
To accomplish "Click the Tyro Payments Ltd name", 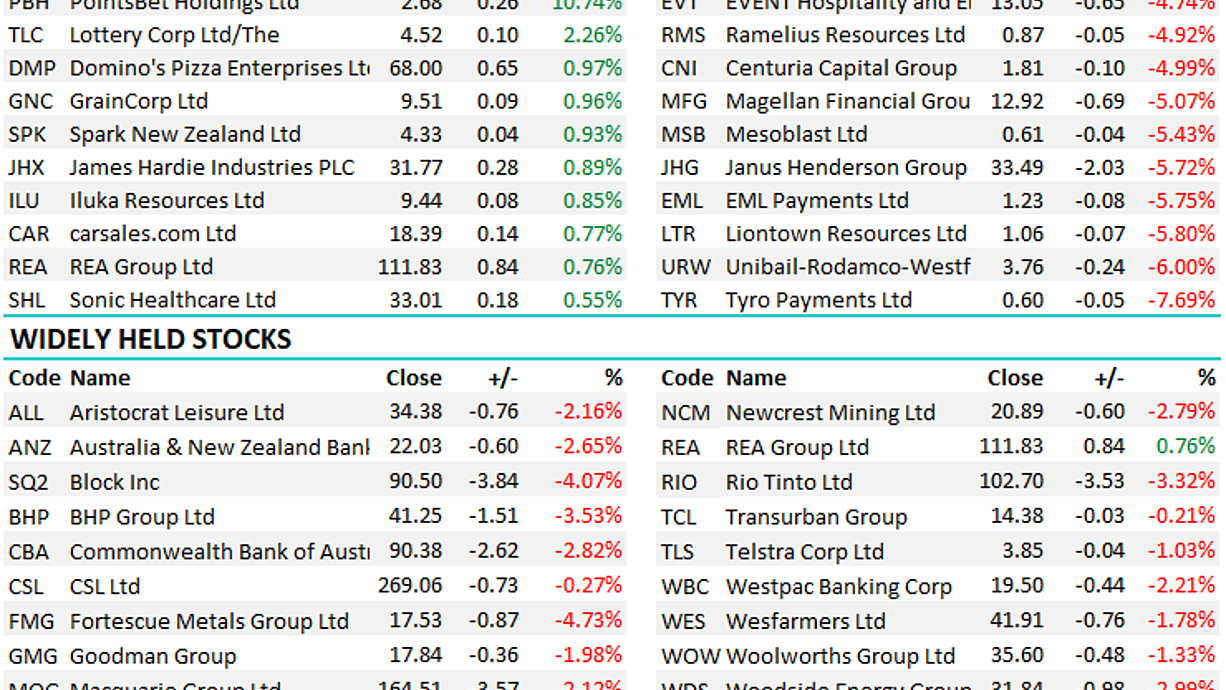I will pyautogui.click(x=819, y=300).
